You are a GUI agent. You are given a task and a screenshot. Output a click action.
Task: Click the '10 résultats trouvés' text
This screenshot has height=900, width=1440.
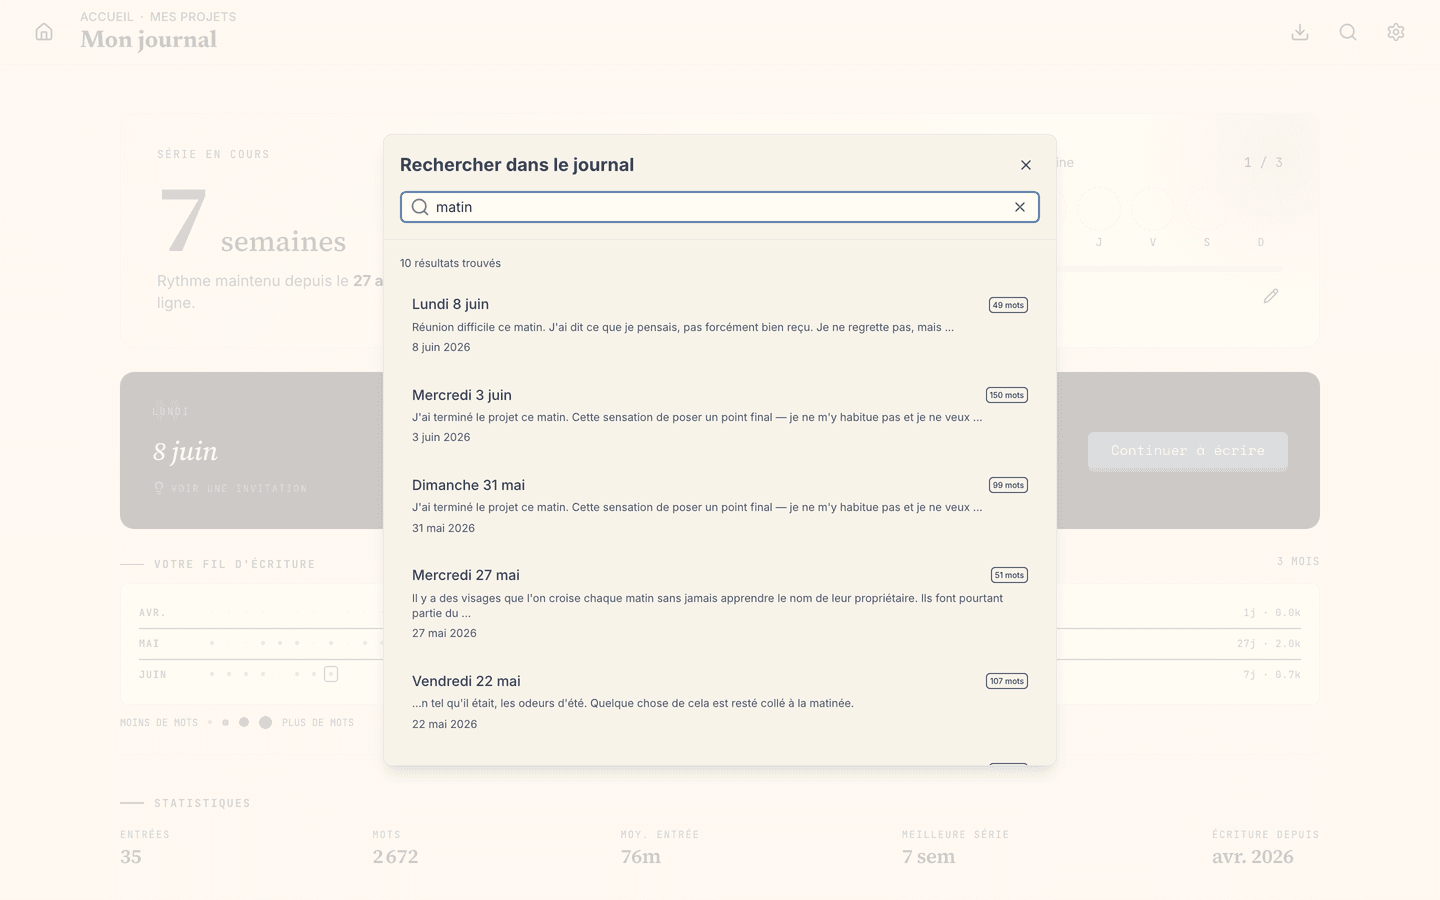[450, 263]
